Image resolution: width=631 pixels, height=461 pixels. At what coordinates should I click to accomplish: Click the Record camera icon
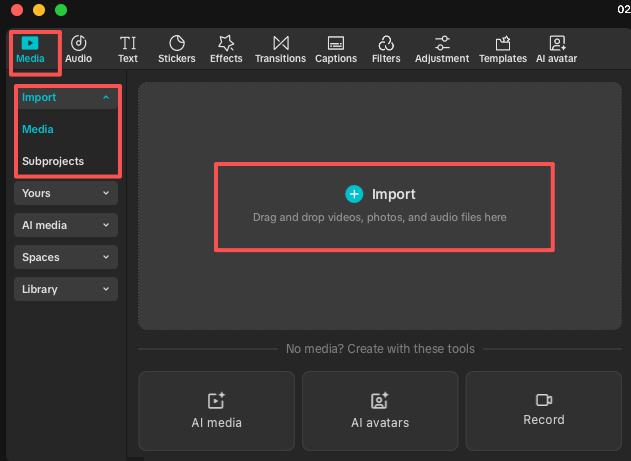pos(544,400)
